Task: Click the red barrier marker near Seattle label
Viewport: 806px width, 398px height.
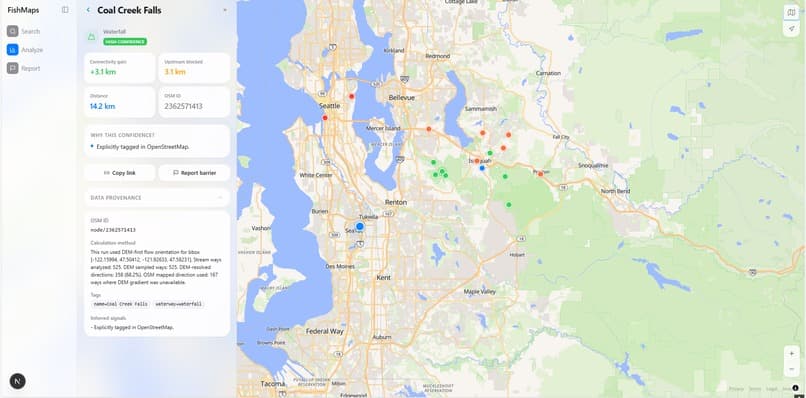Action: [325, 118]
